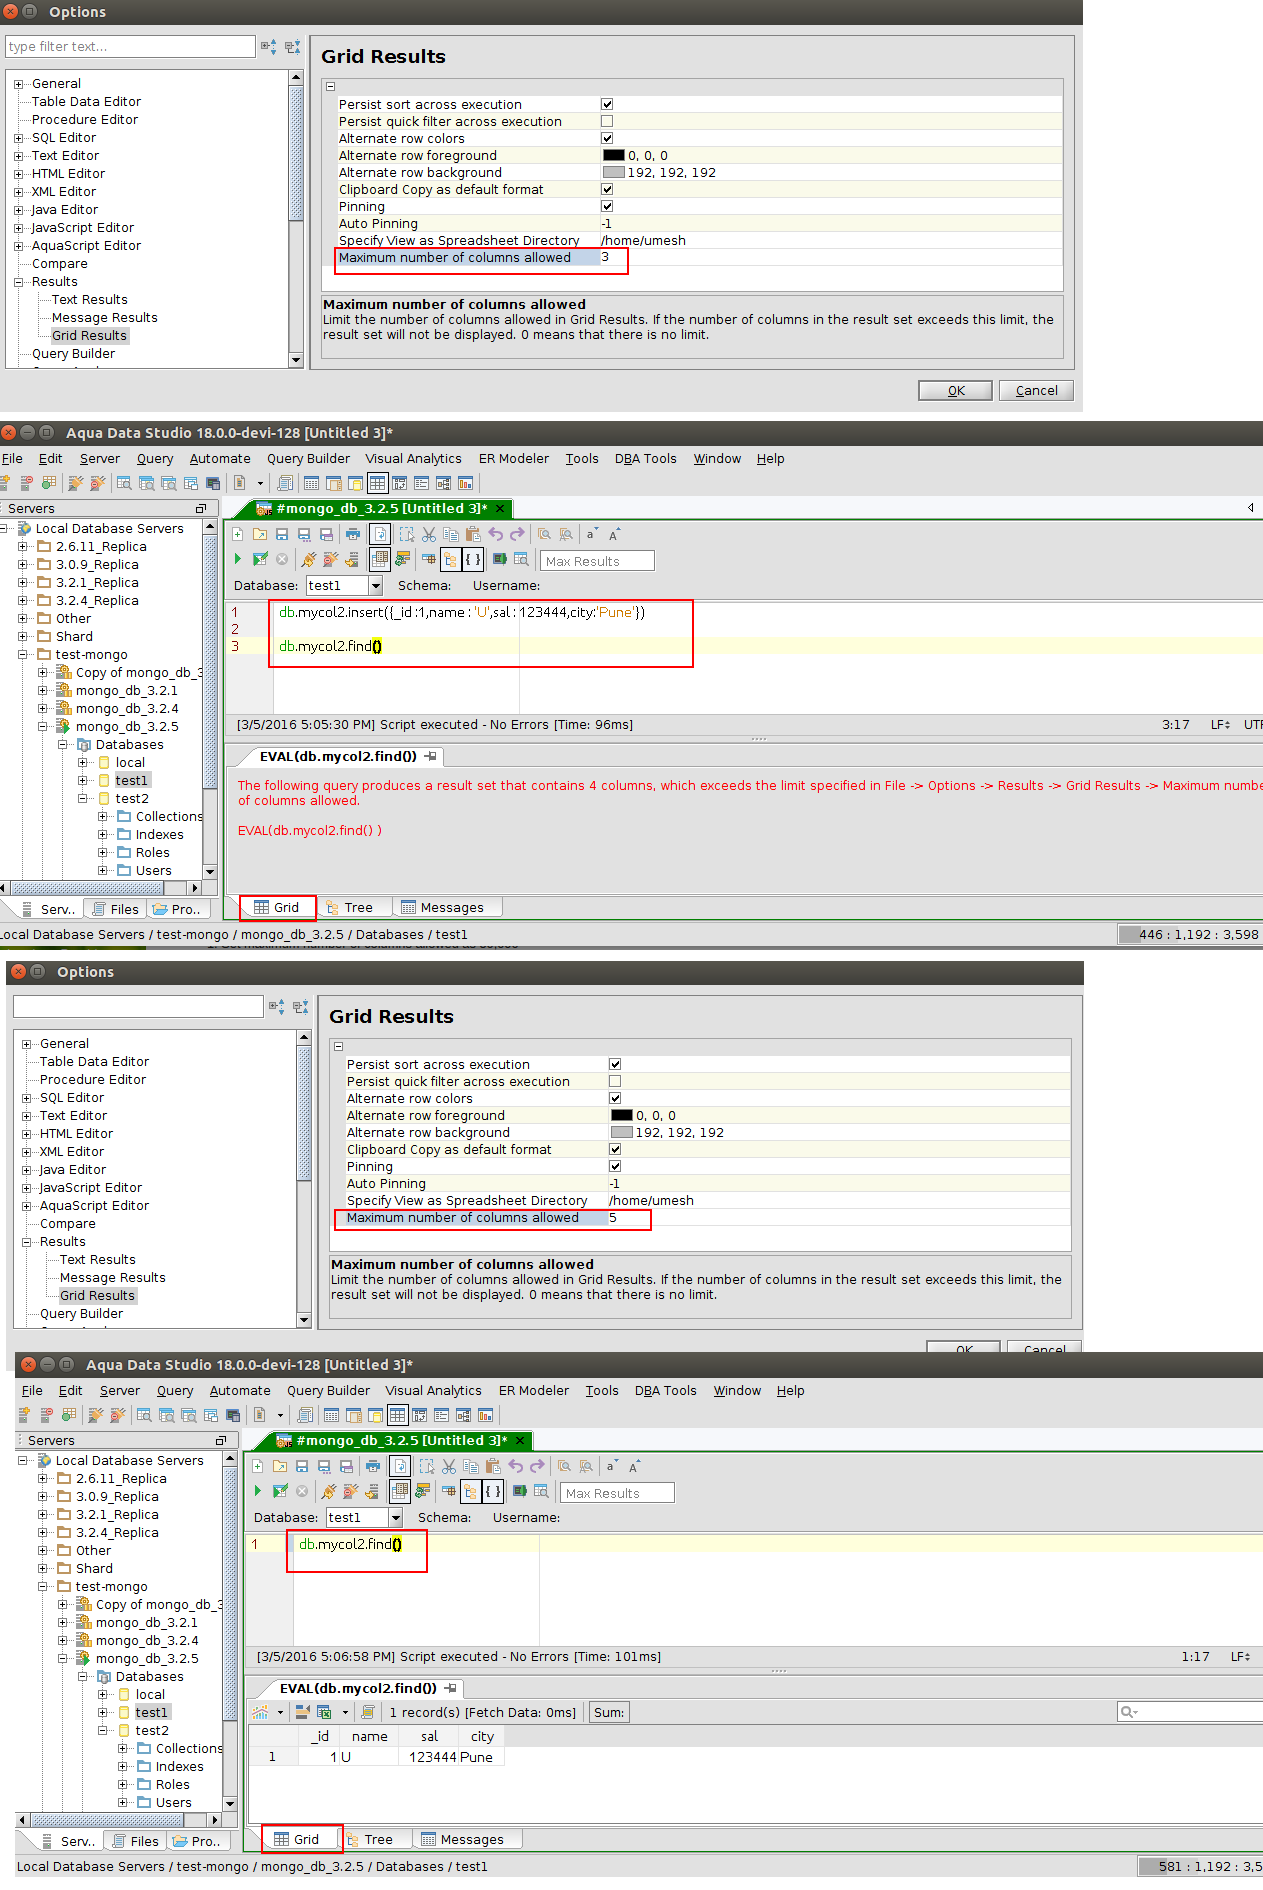Click restore icon in upper Servers panel header
Image resolution: width=1263 pixels, height=1890 pixels.
200,509
